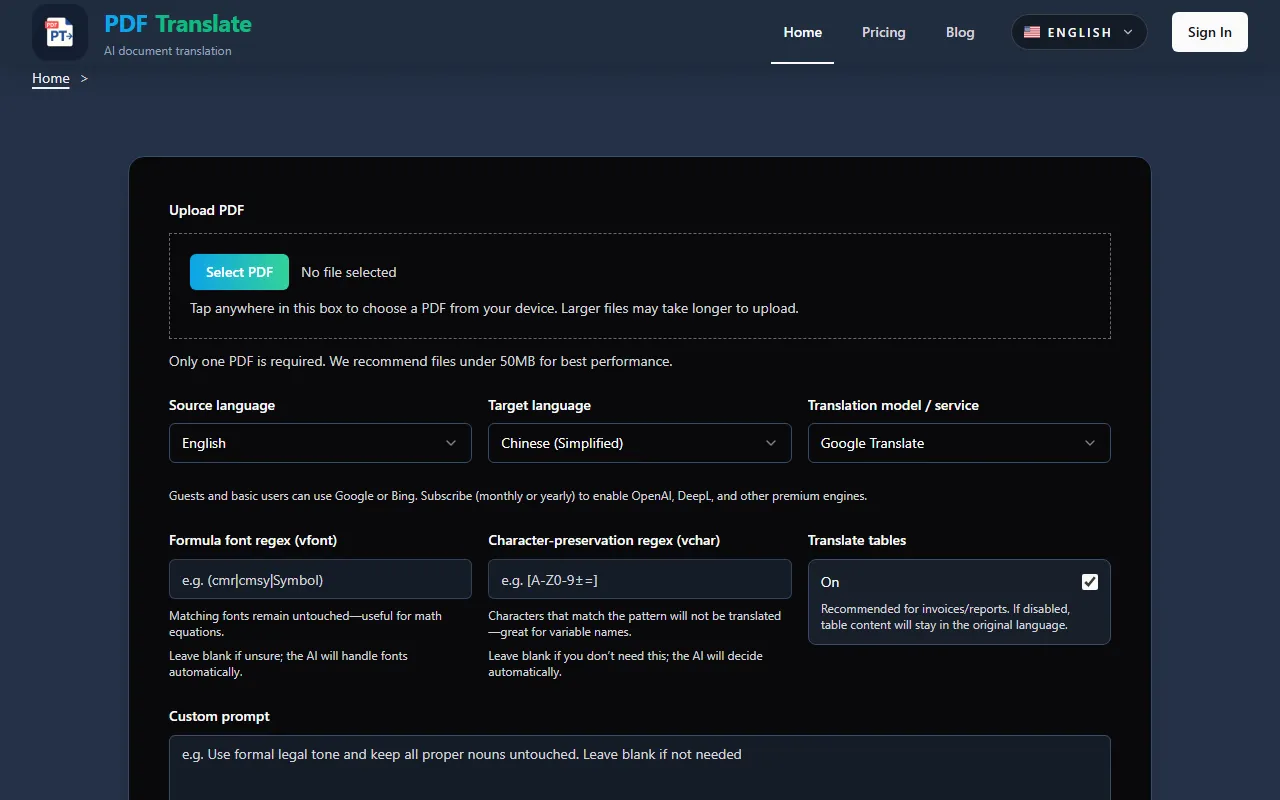Image resolution: width=1280 pixels, height=800 pixels.
Task: Focus the Character-preservation regex field
Action: pos(639,579)
